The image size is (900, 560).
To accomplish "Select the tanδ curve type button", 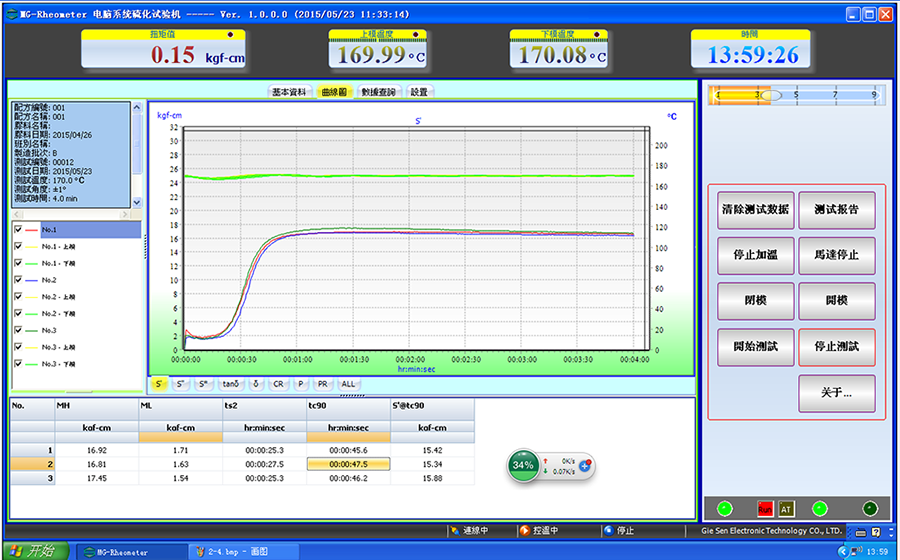I will [230, 383].
